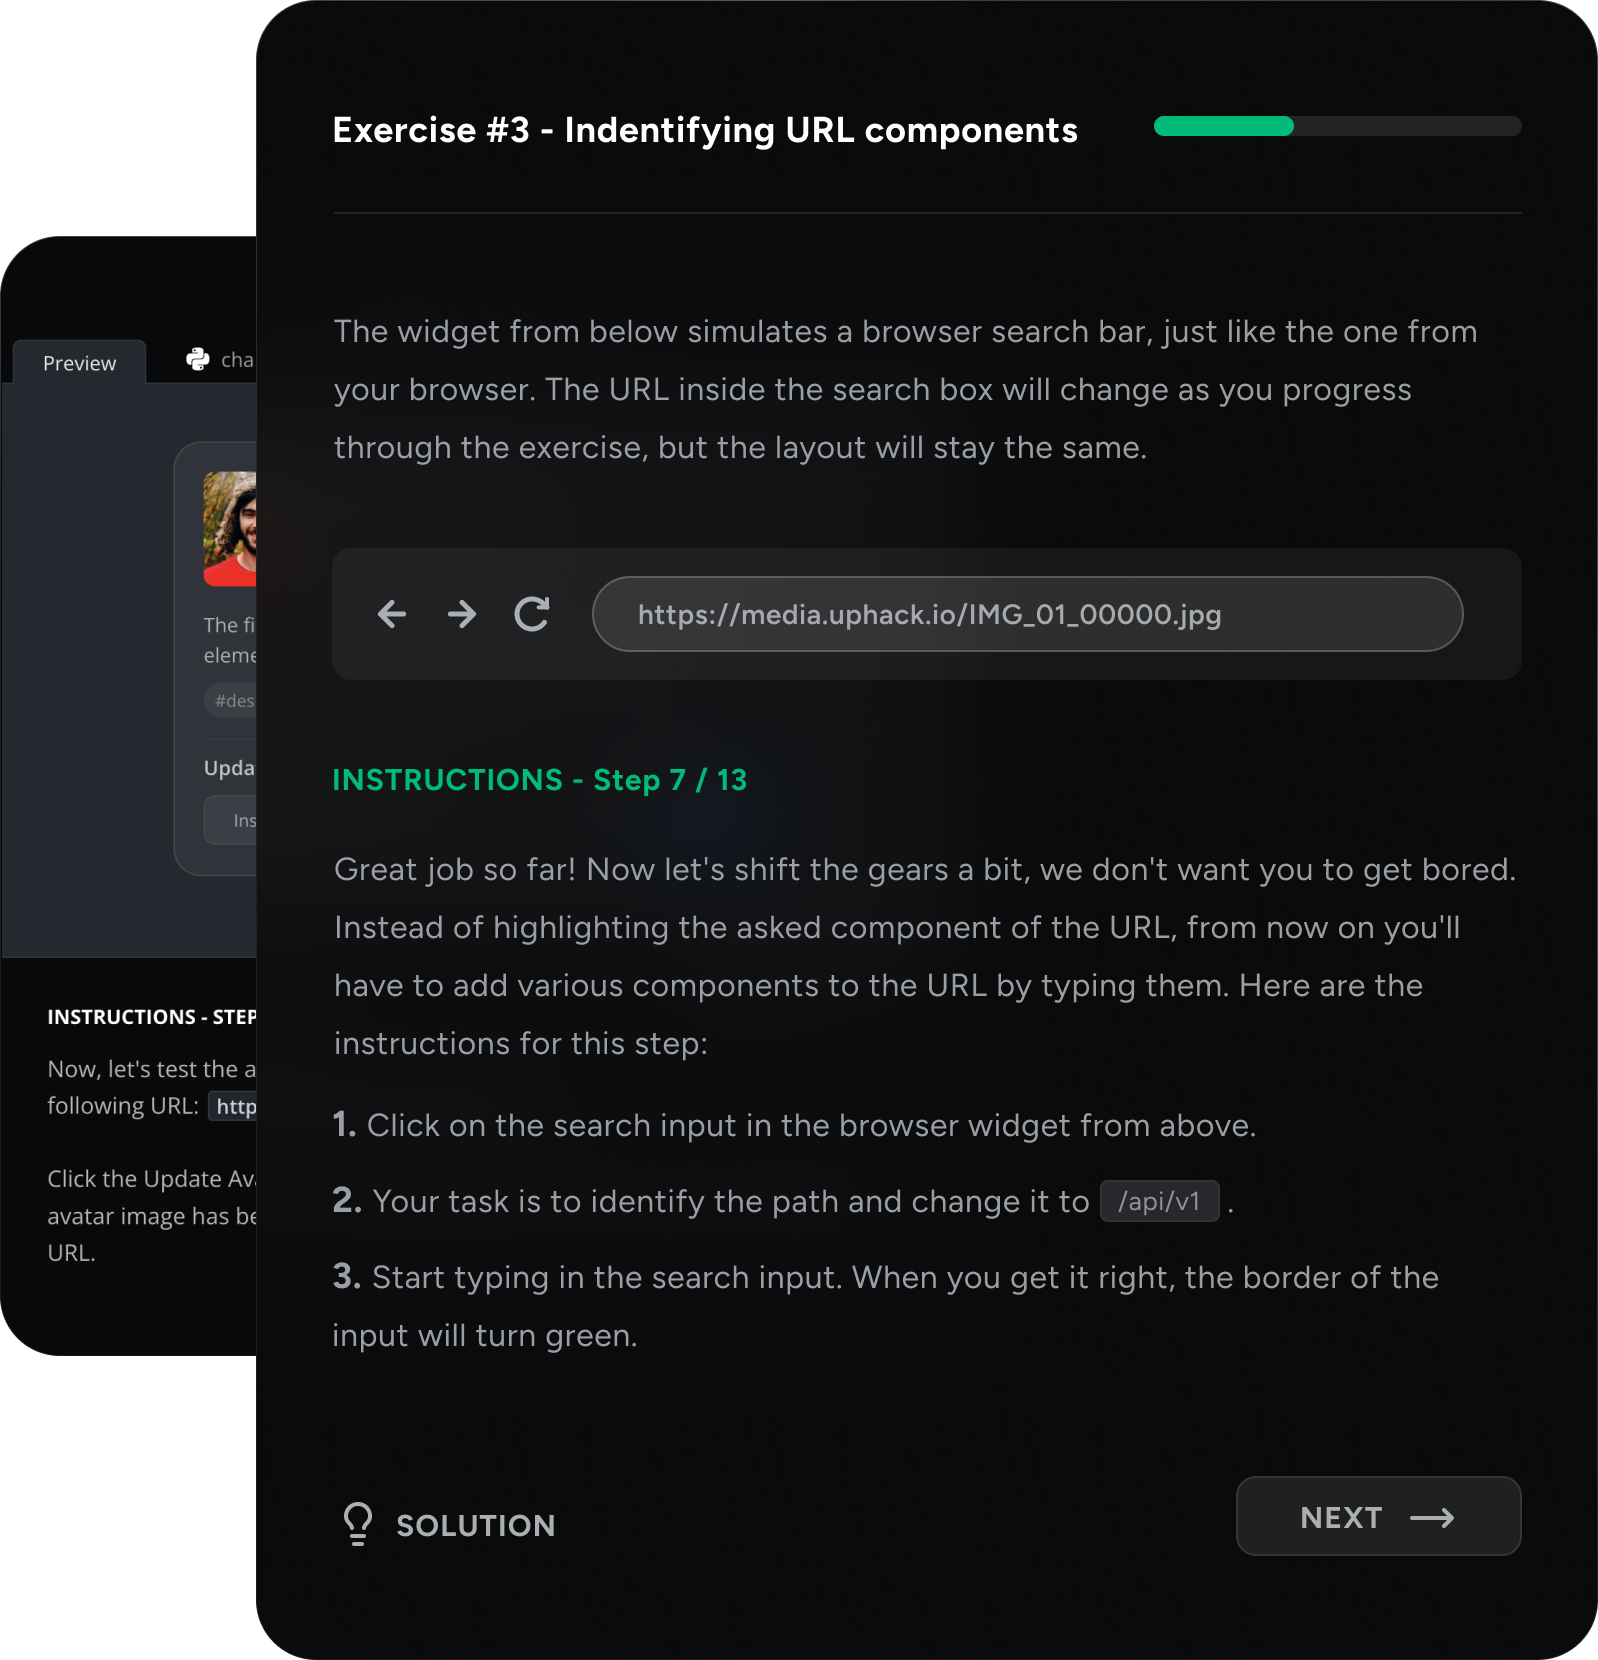This screenshot has width=1598, height=1660.
Task: Click the lightbulb icon beside SOLUTION
Action: [x=357, y=1524]
